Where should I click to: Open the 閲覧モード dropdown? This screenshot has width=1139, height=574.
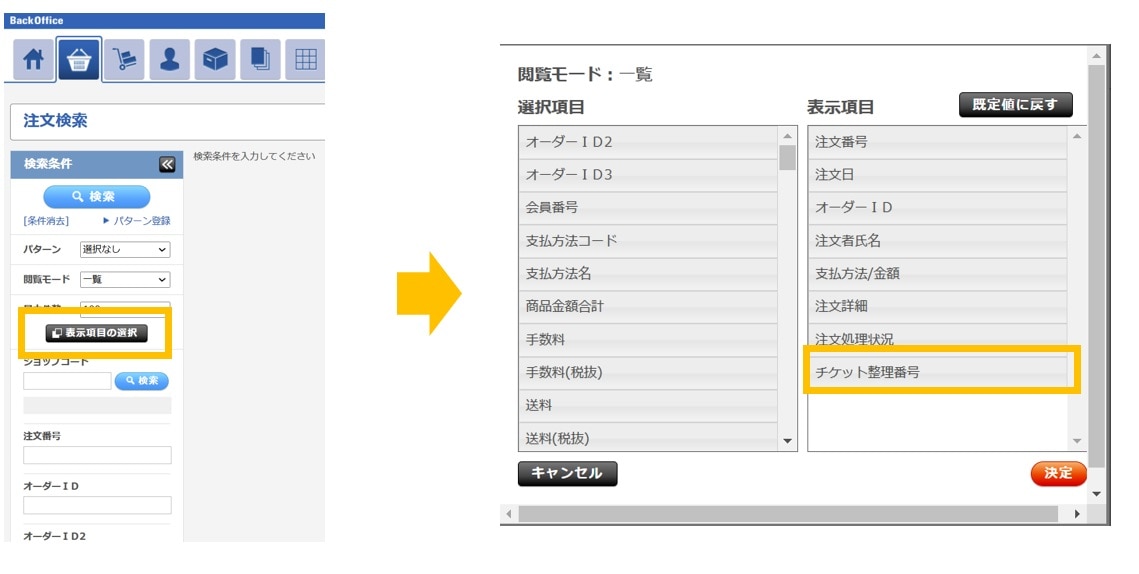[125, 280]
